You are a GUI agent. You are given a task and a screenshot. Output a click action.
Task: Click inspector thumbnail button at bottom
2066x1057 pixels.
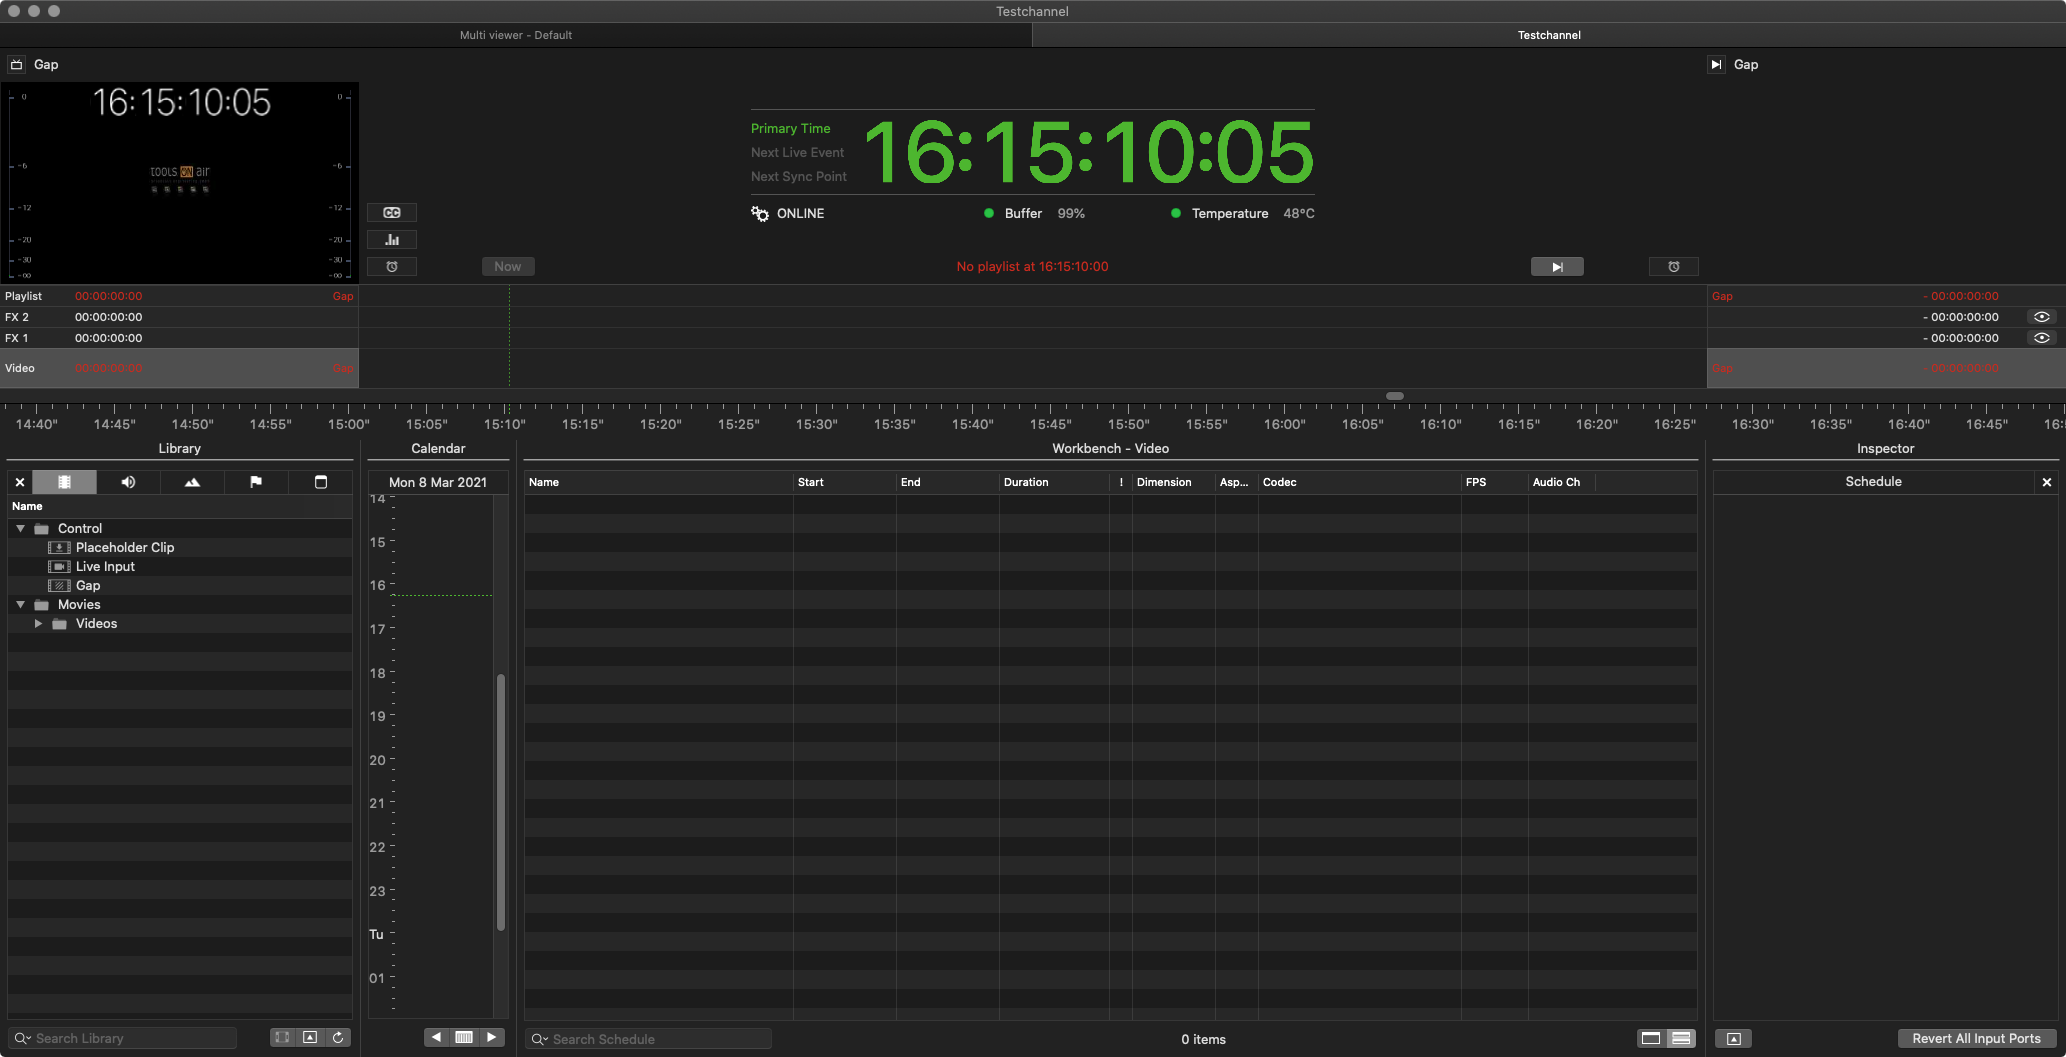coord(1734,1038)
